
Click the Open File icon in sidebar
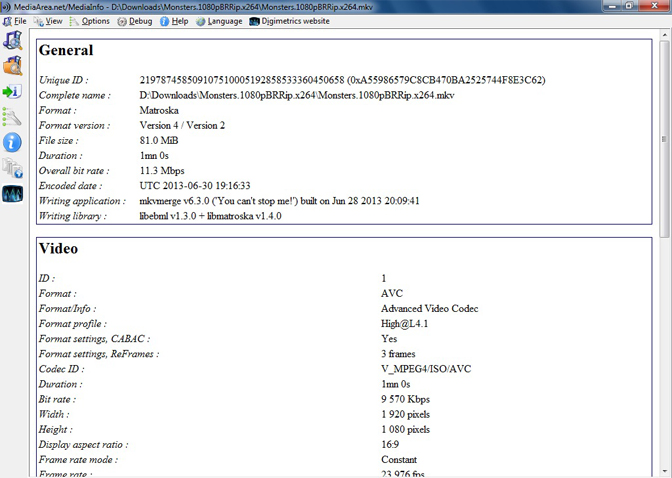coord(13,41)
